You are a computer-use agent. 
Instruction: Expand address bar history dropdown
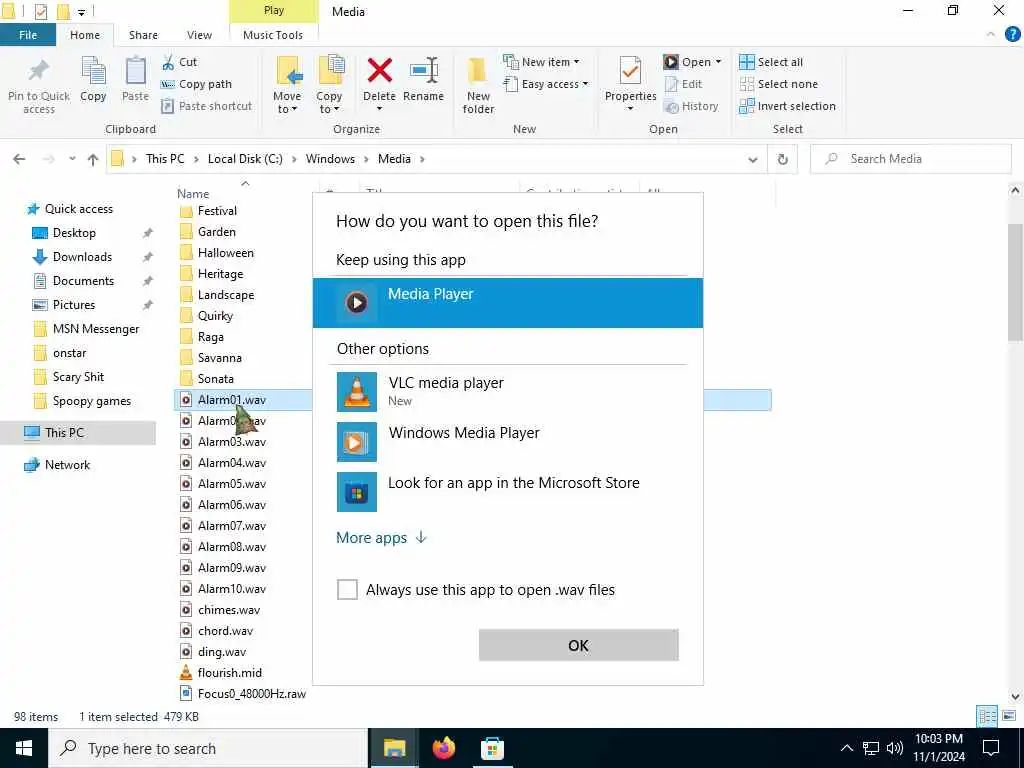coord(752,159)
